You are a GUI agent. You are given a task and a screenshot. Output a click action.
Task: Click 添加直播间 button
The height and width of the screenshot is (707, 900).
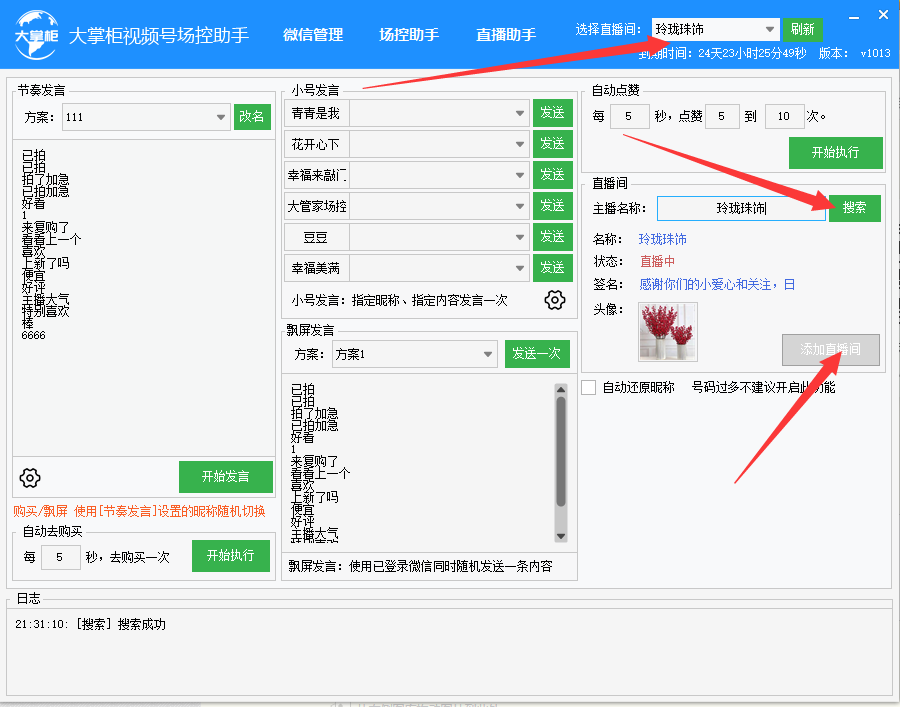(830, 349)
